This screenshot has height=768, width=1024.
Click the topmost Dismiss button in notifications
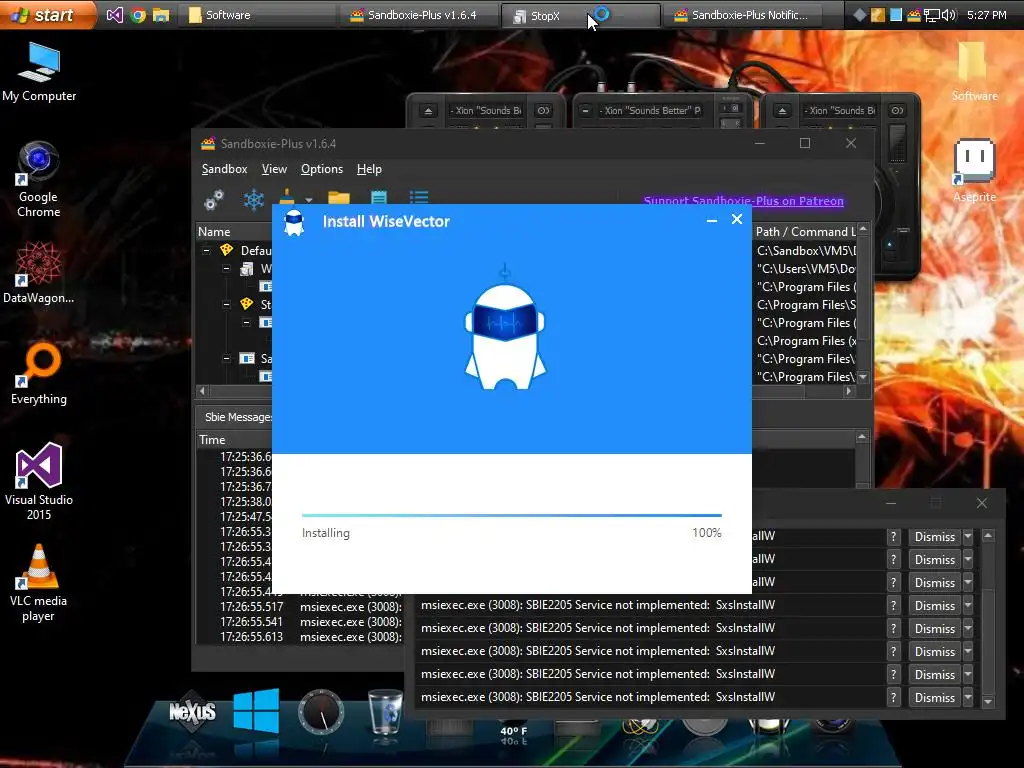(x=934, y=537)
